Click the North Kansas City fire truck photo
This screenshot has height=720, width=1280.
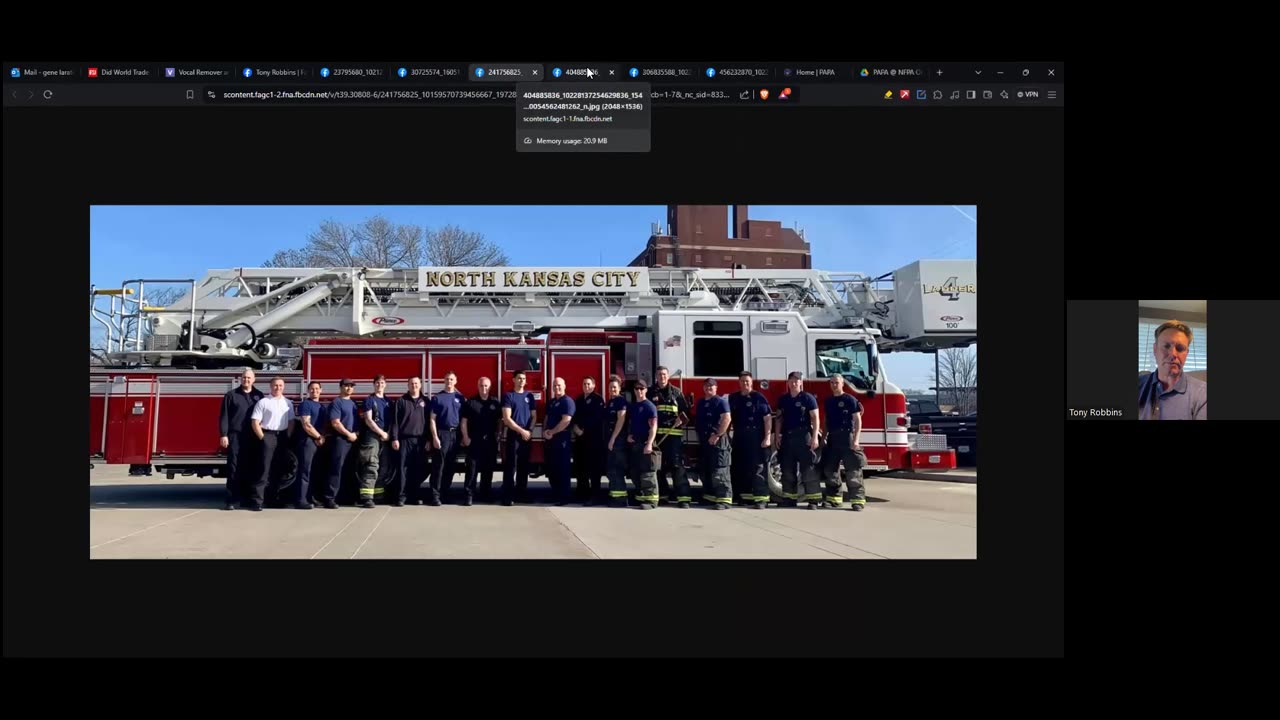(x=533, y=382)
